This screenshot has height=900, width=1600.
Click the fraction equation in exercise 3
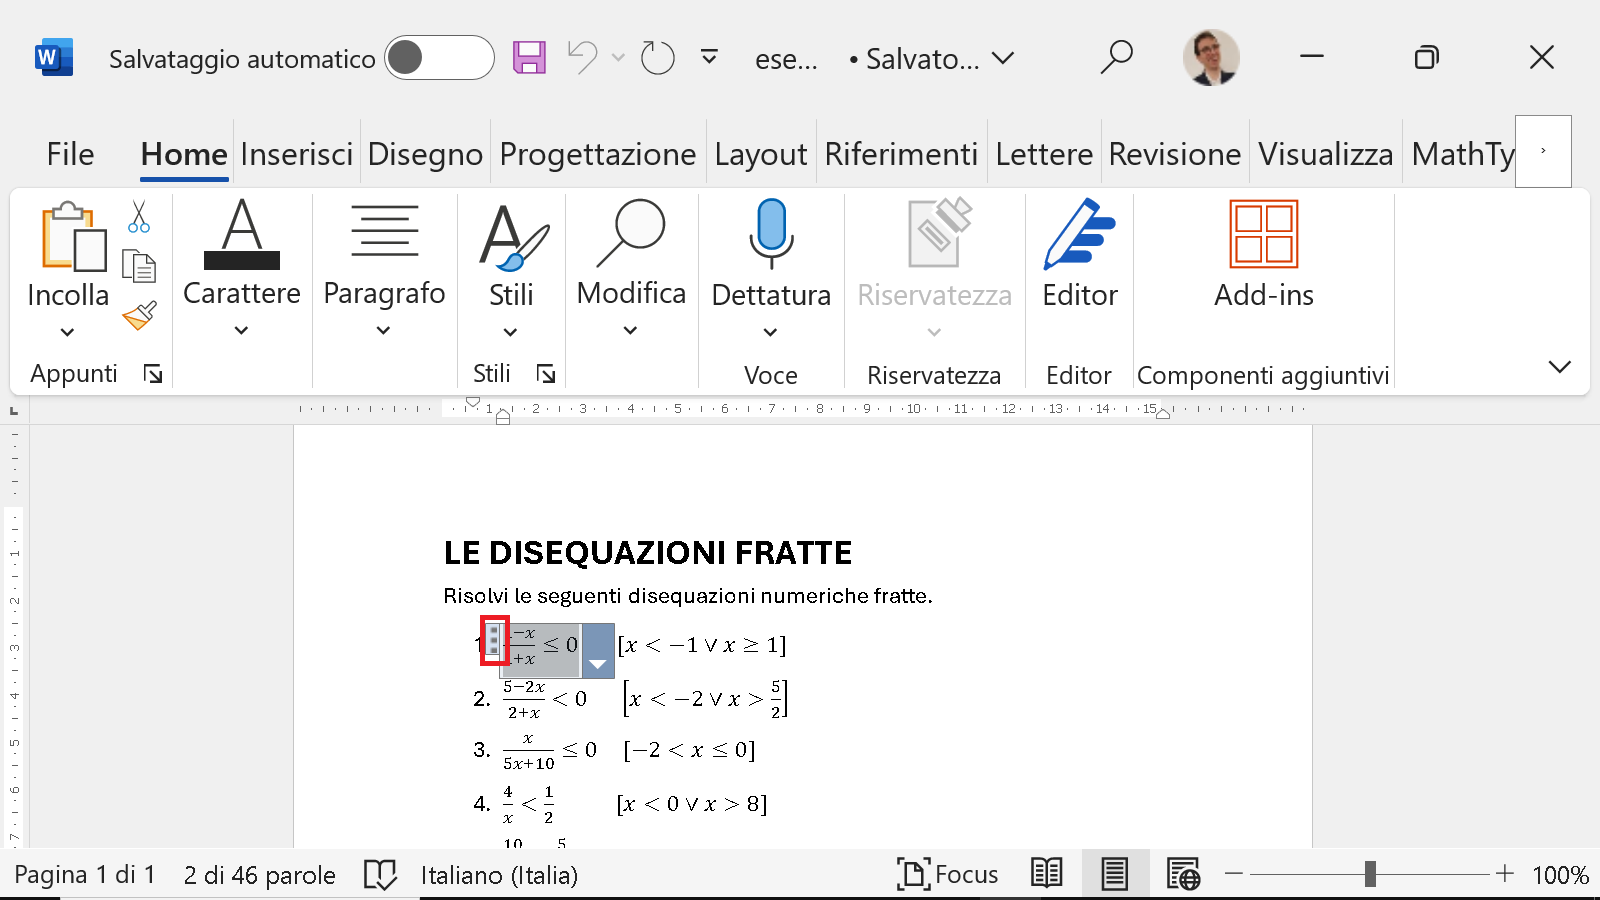point(550,750)
